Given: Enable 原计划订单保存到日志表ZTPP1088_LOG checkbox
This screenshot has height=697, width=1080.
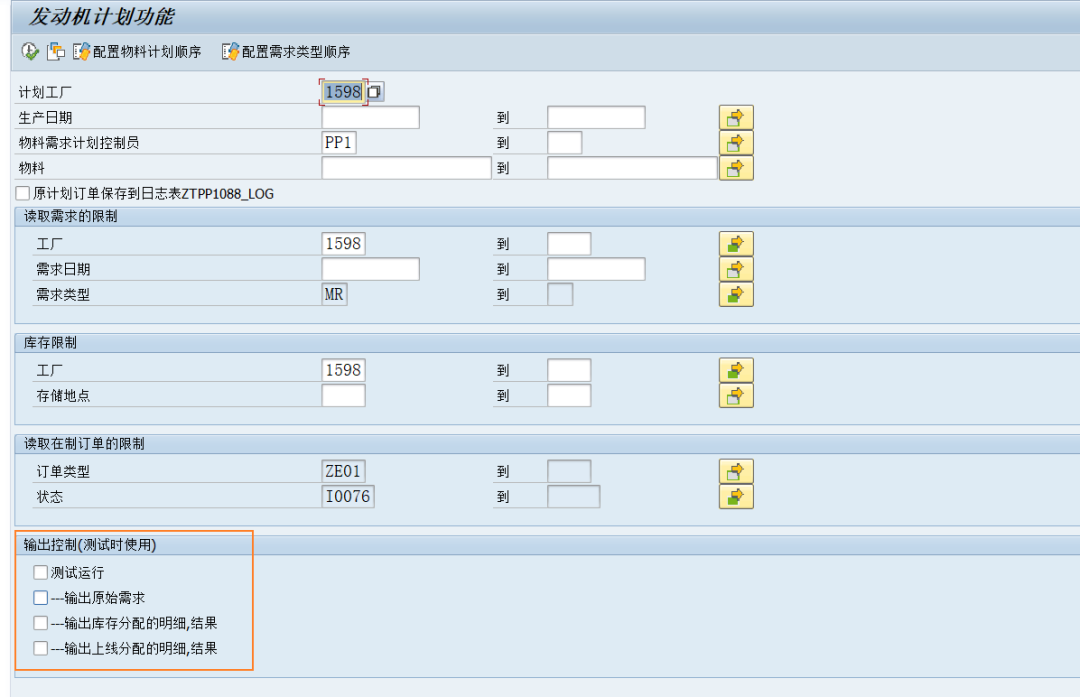Looking at the screenshot, I should point(23,194).
